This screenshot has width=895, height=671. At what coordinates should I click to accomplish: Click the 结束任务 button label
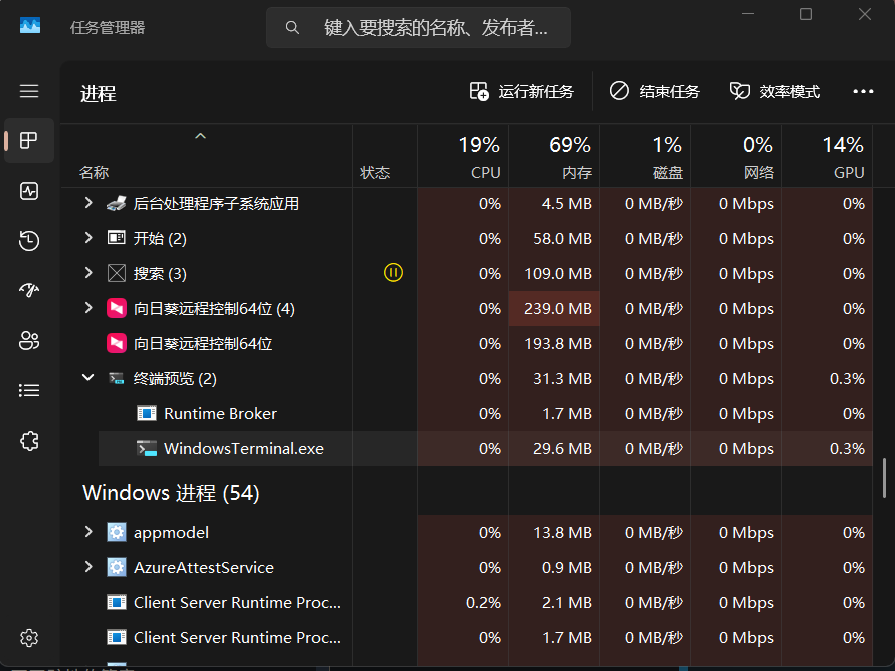(x=669, y=91)
